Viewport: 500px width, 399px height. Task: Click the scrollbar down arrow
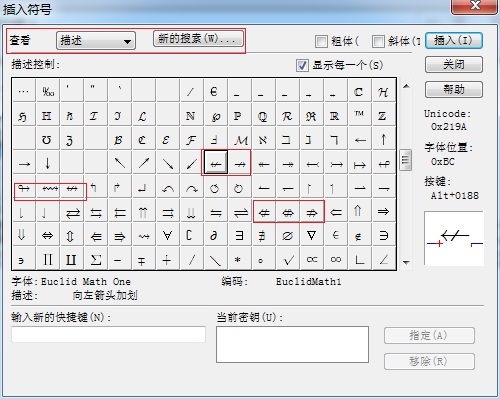click(406, 262)
